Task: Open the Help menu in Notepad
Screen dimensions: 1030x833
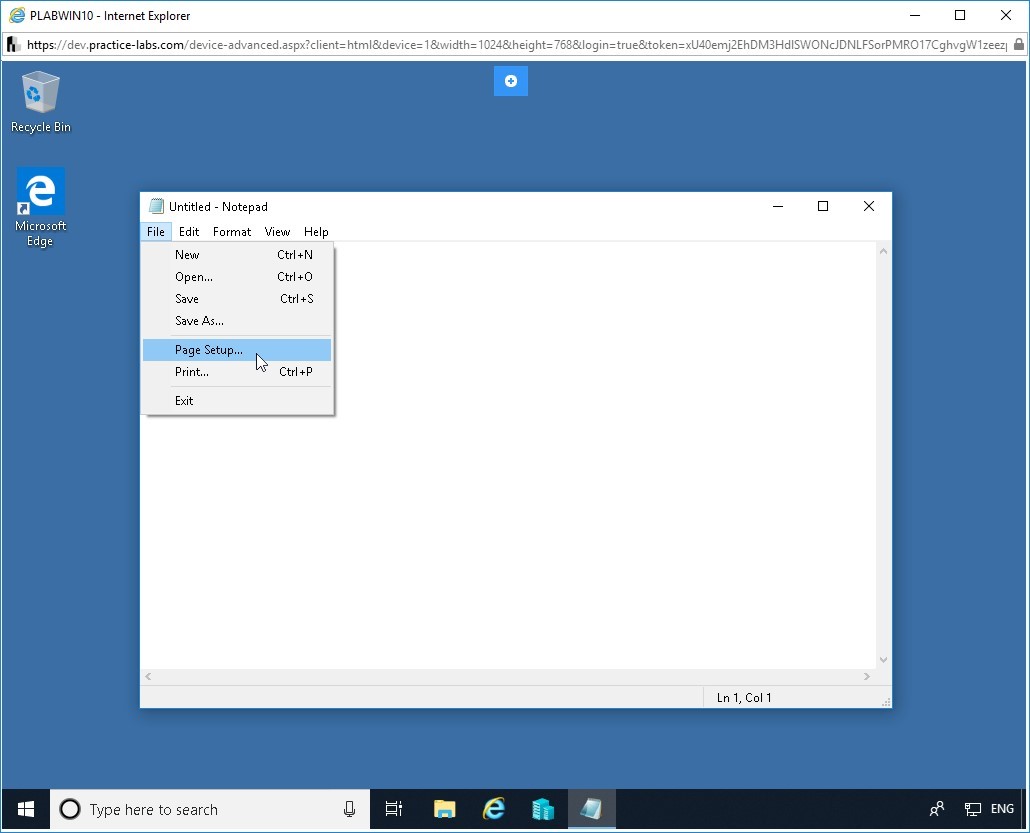Action: 316,232
